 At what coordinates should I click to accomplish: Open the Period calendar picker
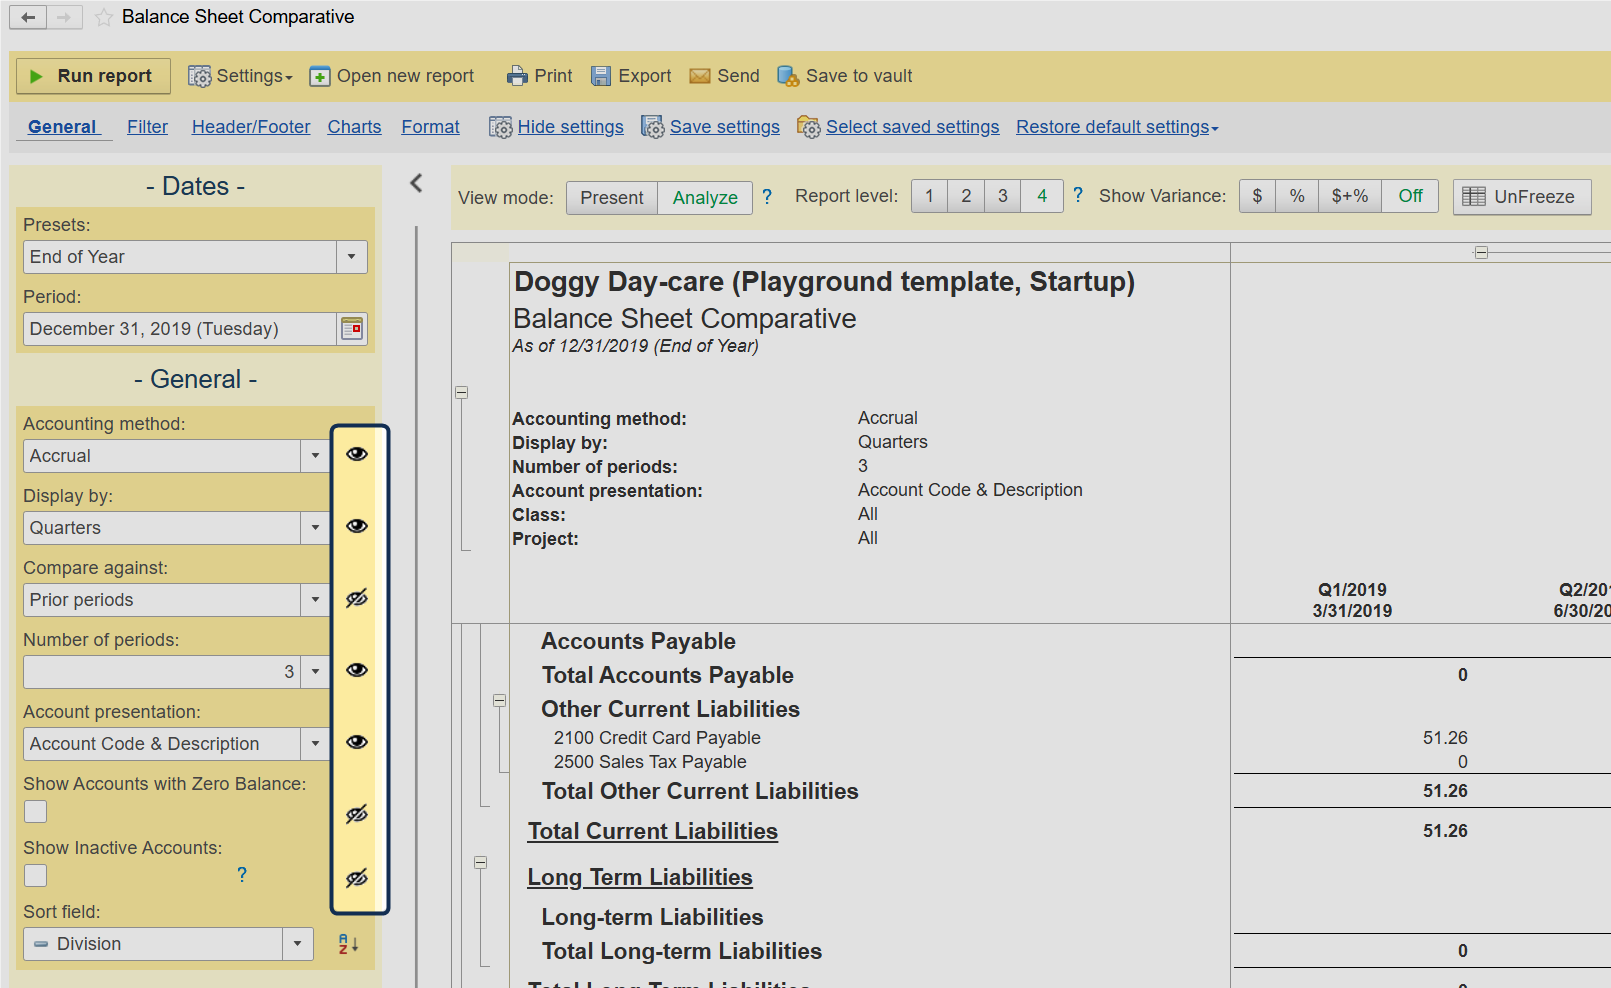coord(352,329)
